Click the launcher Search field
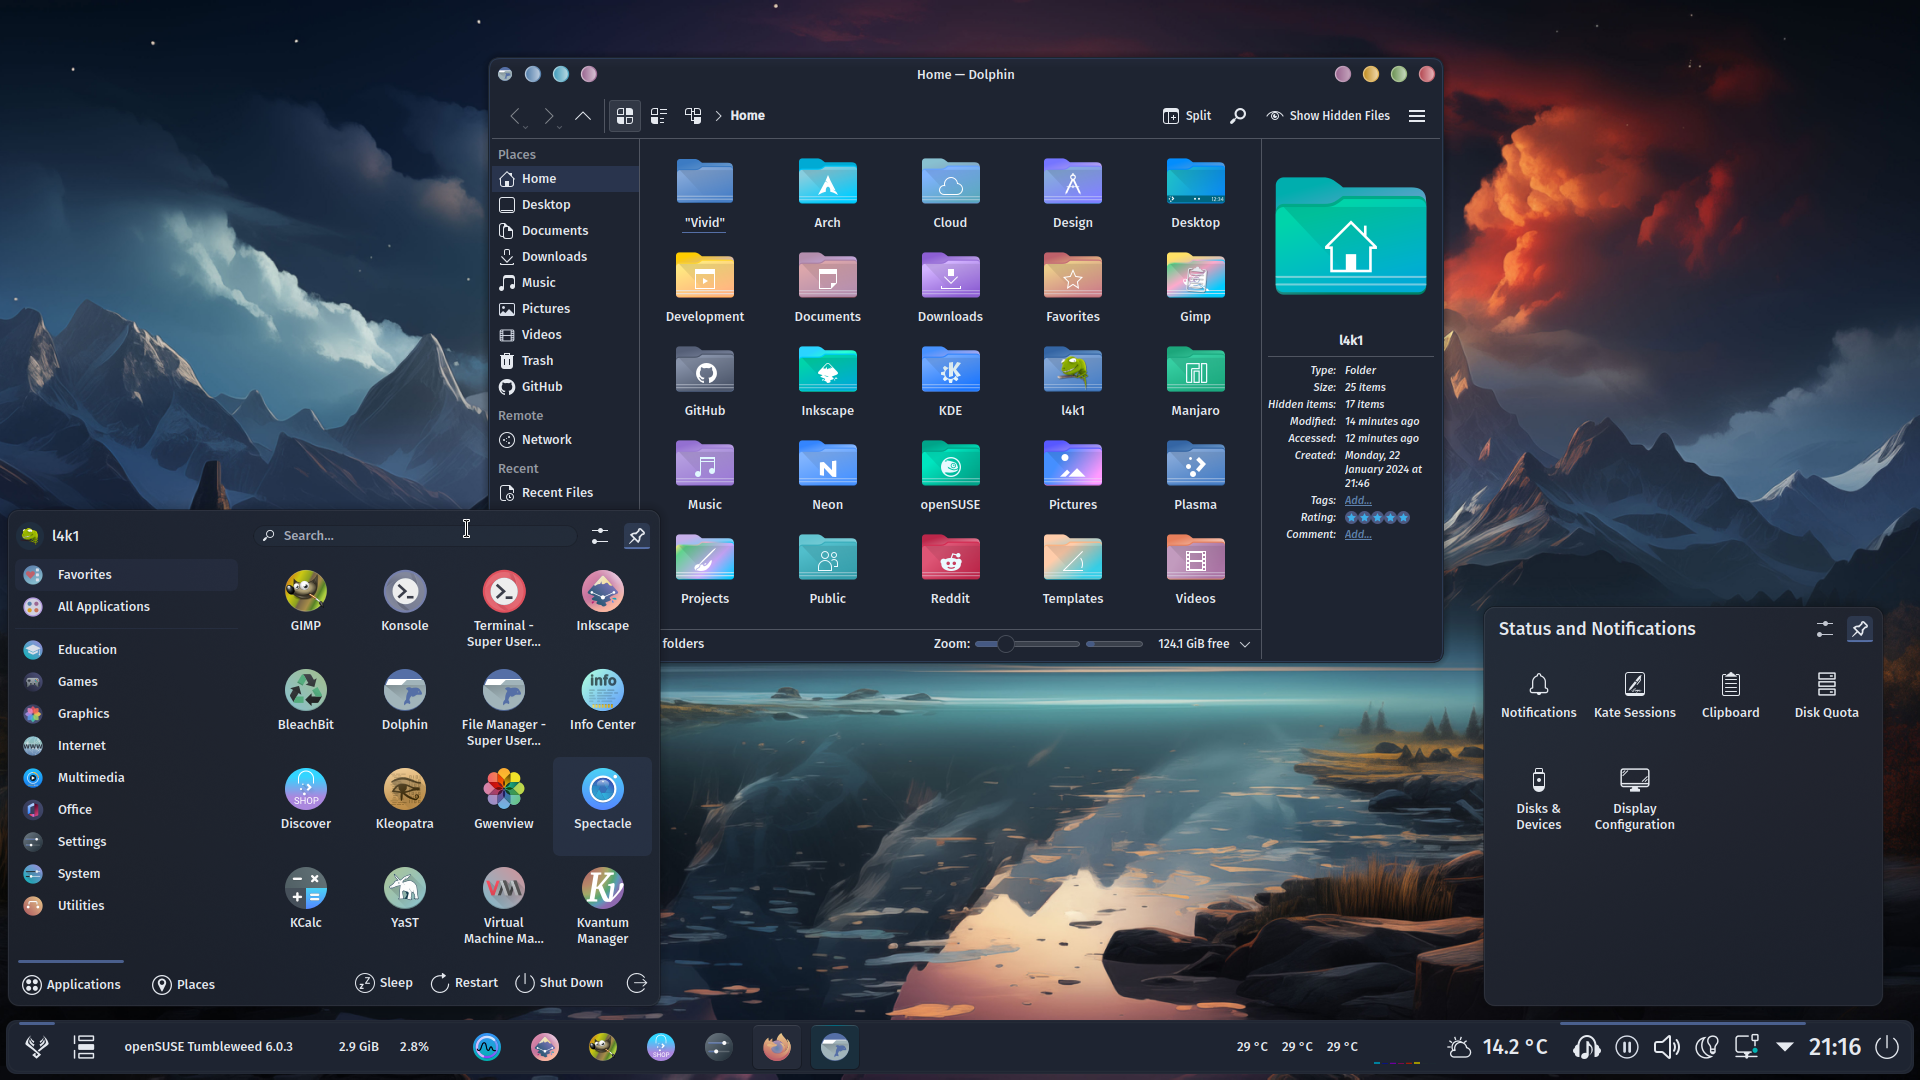 pyautogui.click(x=415, y=536)
